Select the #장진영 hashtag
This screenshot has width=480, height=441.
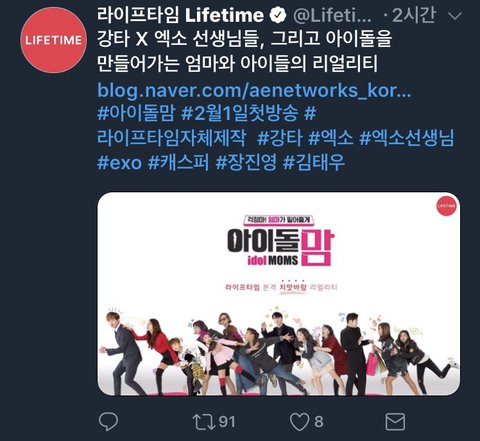[246, 163]
